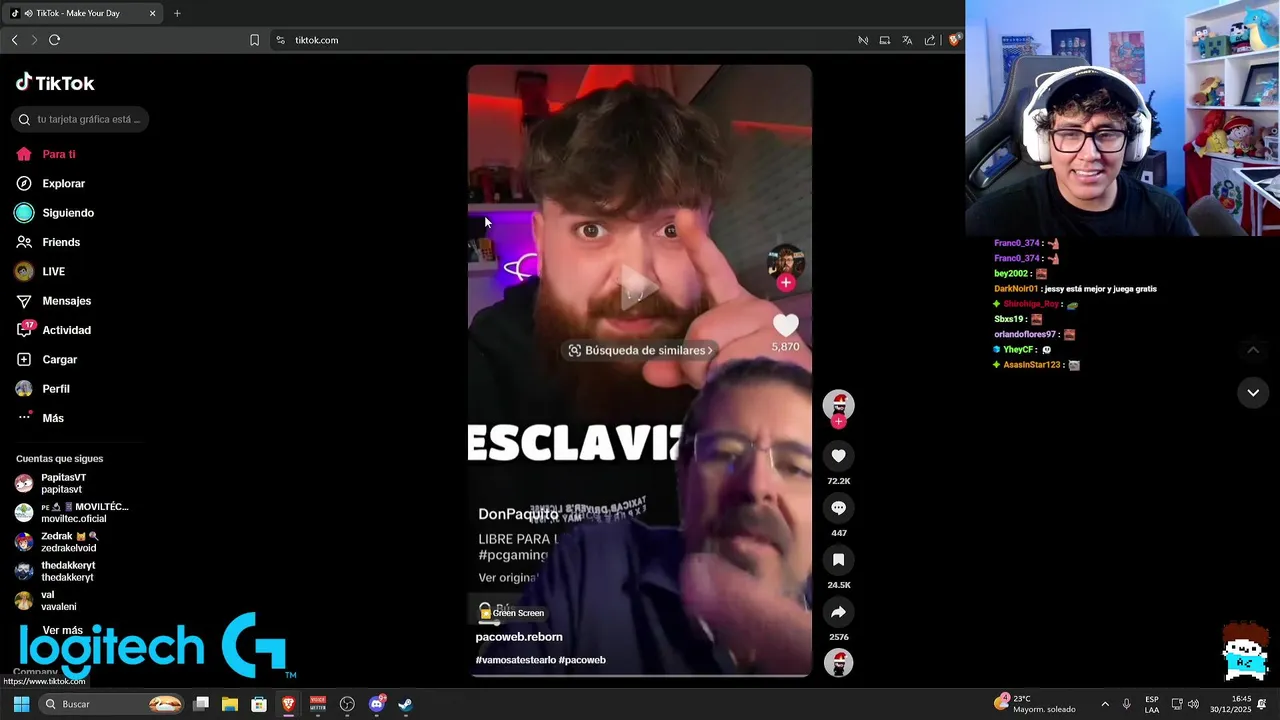Image resolution: width=1280 pixels, height=720 pixels.
Task: Open the creator avatar beside the video
Action: pos(838,404)
